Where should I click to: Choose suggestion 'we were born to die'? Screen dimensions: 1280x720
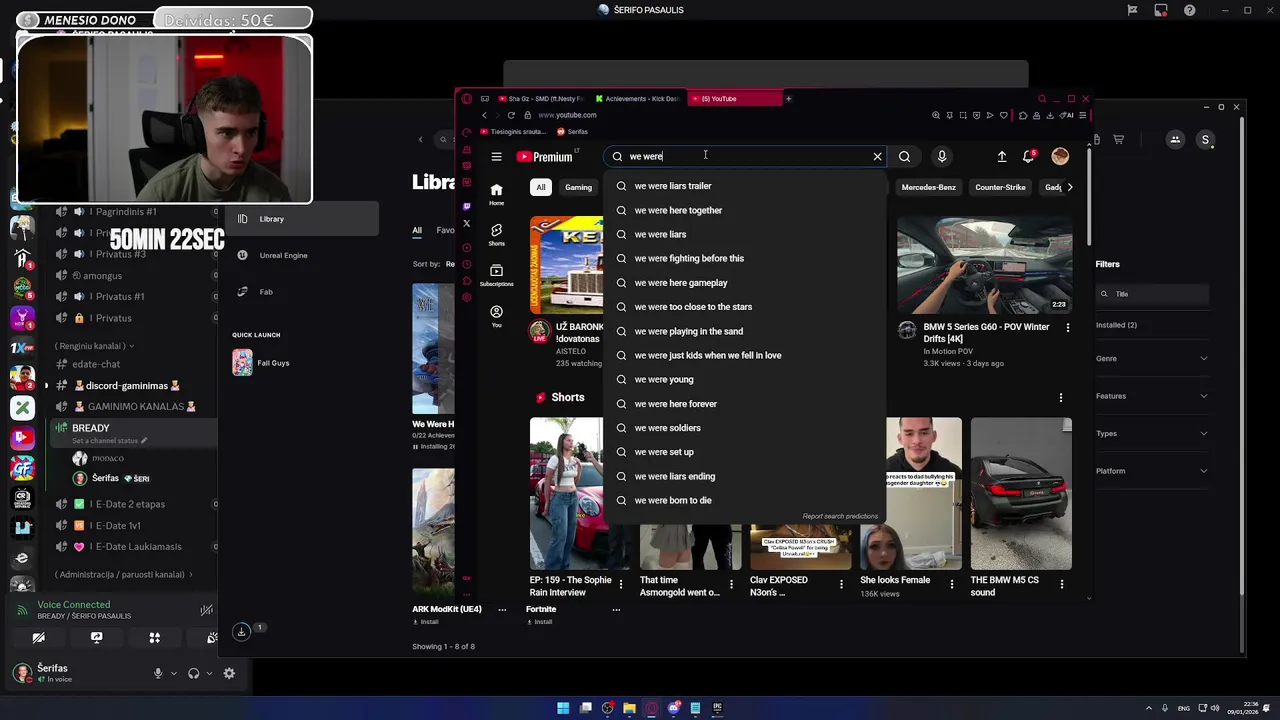click(x=745, y=500)
